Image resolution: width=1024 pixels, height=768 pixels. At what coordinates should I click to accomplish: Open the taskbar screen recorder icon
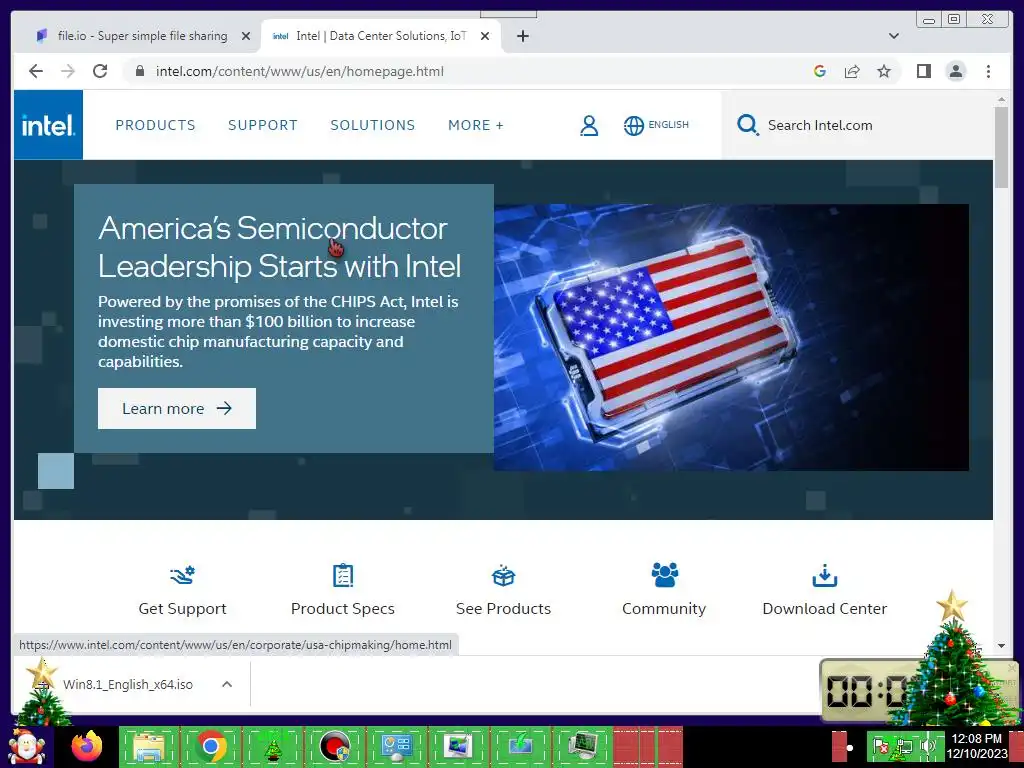334,746
